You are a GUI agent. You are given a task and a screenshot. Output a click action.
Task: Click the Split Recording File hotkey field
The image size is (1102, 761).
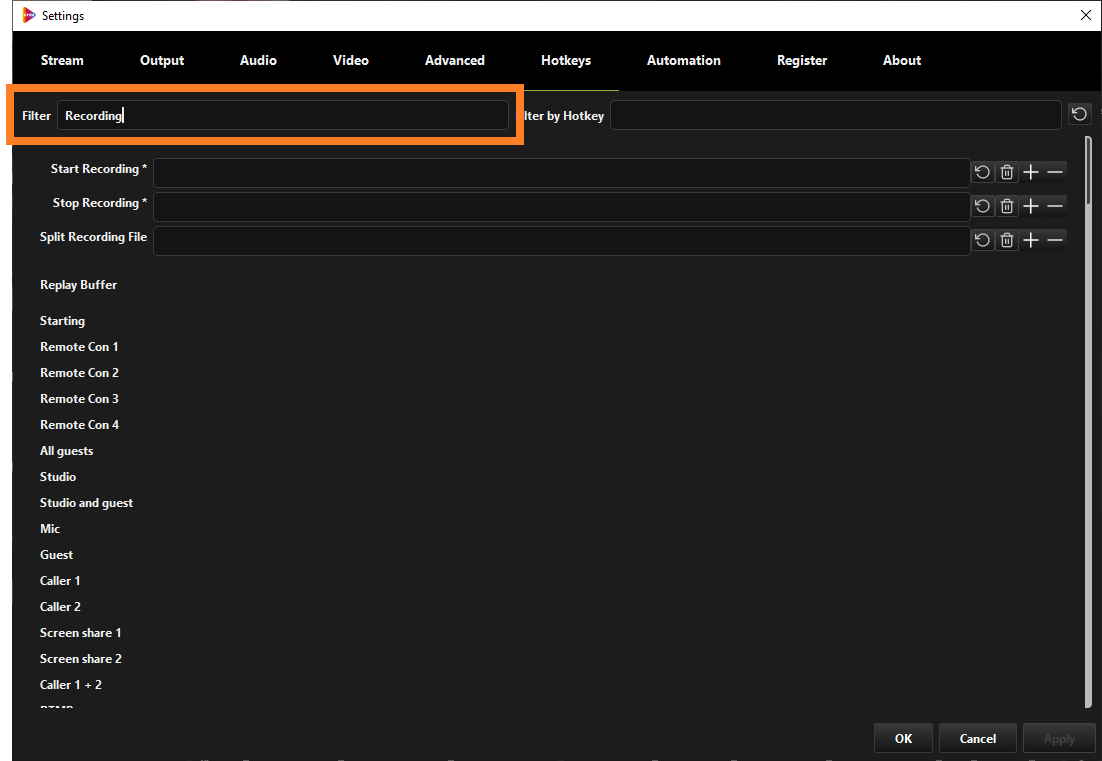coord(562,241)
